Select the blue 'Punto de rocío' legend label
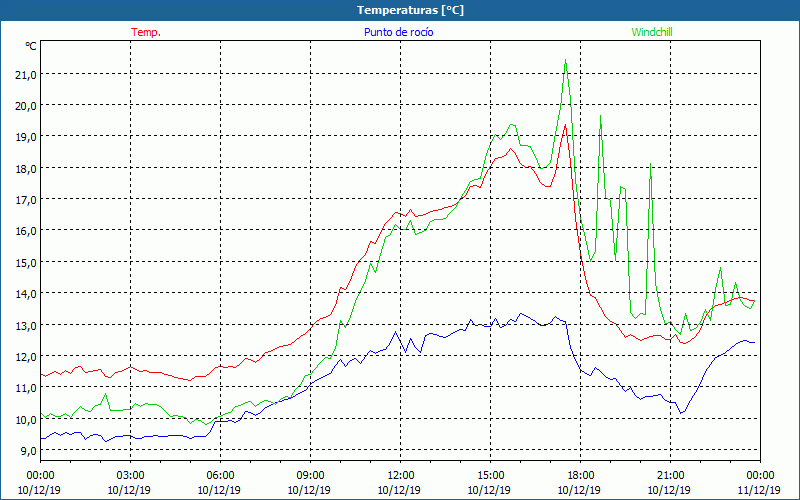Image resolution: width=800 pixels, height=500 pixels. (398, 32)
